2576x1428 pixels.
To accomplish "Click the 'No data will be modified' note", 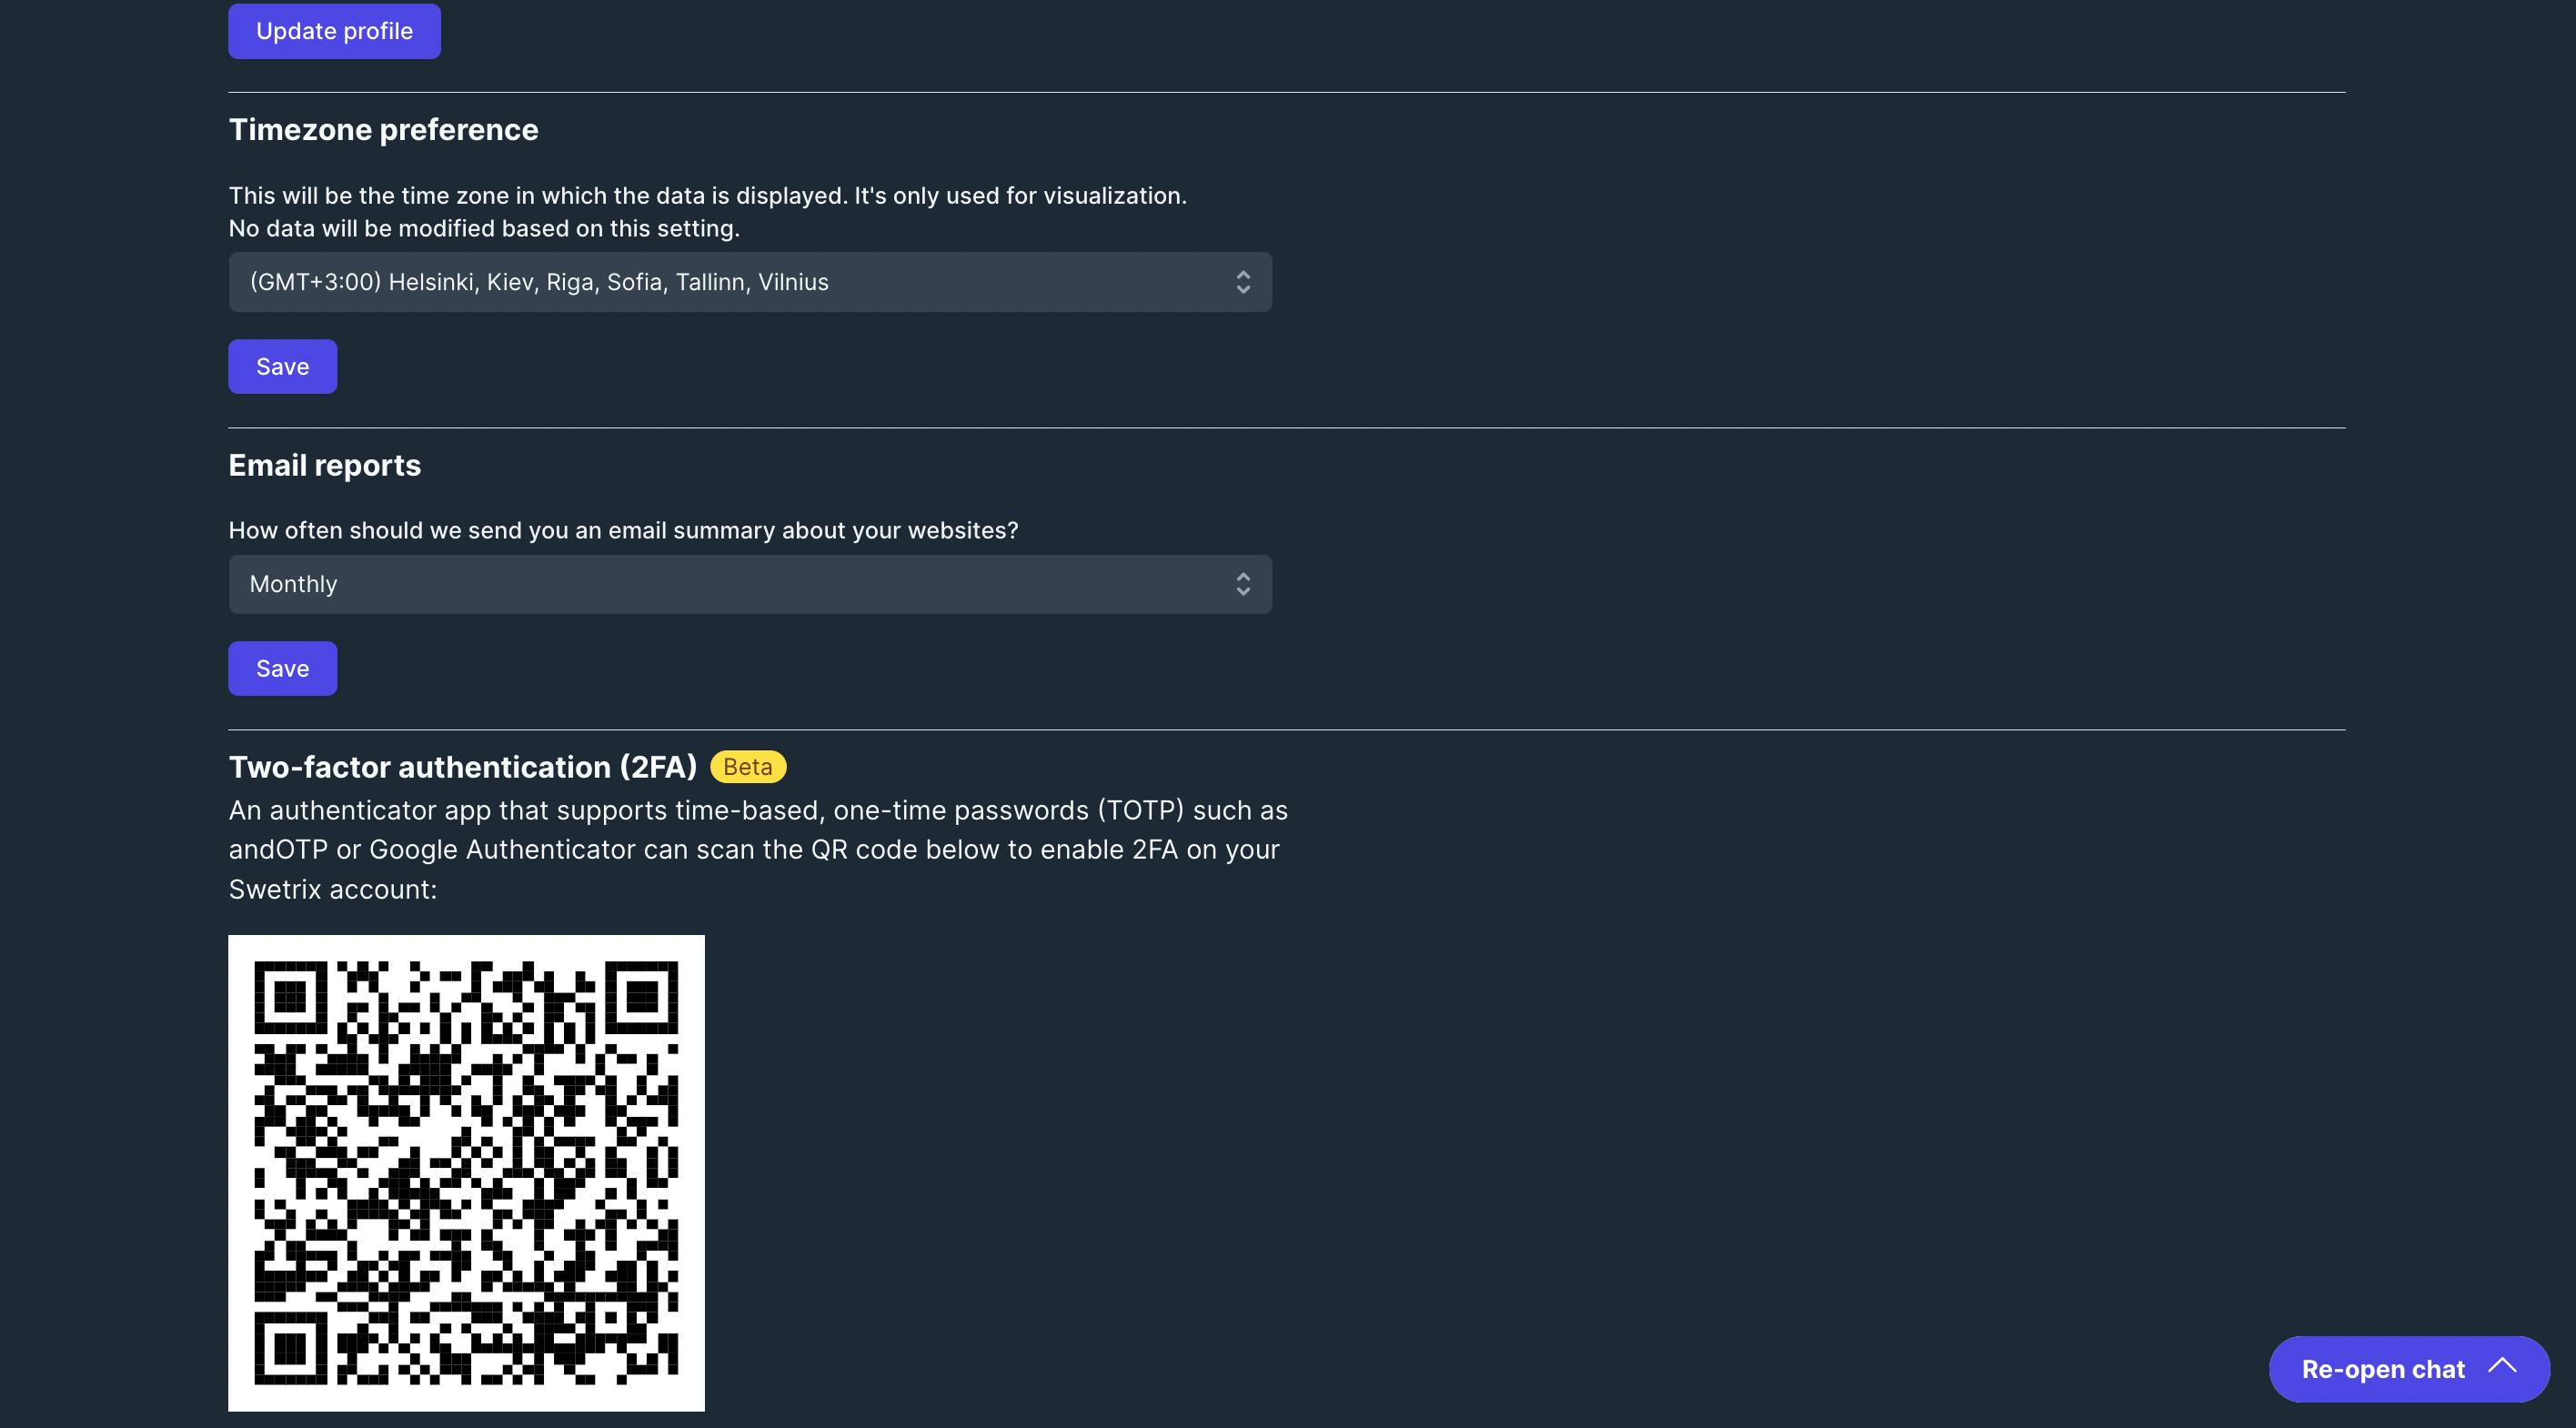I will pos(484,229).
